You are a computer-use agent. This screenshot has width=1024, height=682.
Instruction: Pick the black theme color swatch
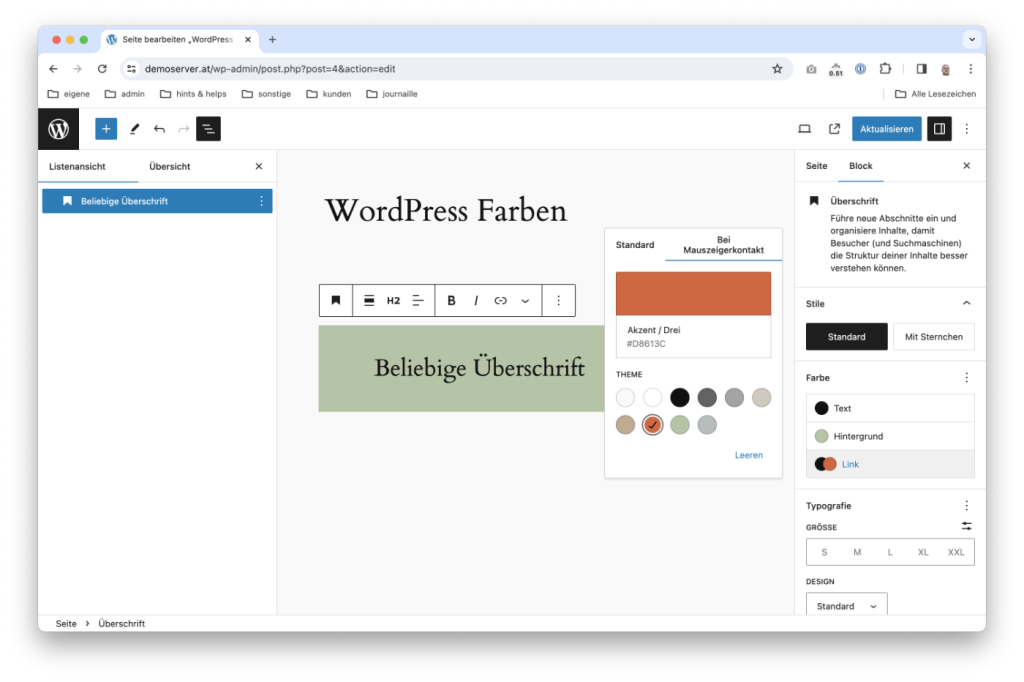[x=679, y=397]
